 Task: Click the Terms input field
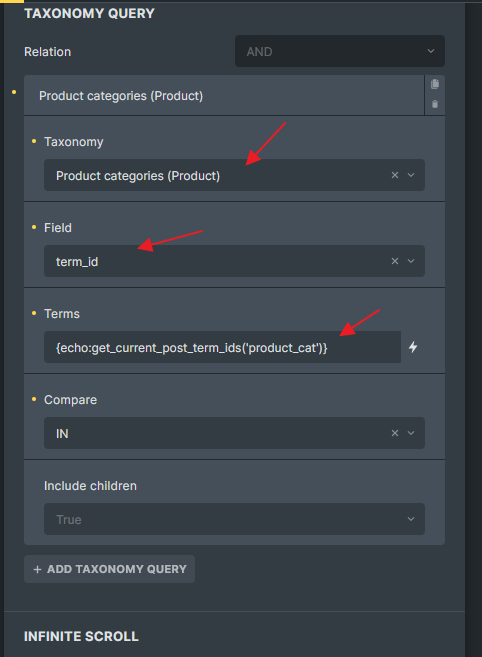222,347
